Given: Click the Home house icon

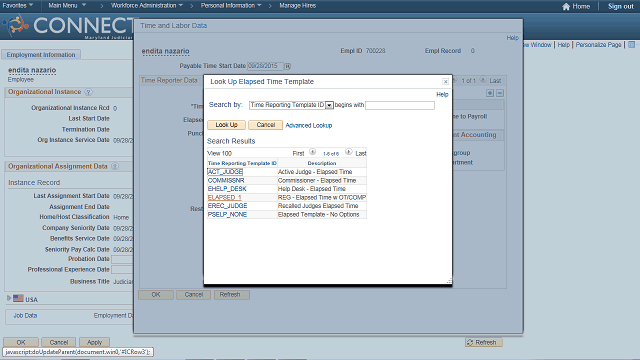Looking at the screenshot, I should [566, 7].
